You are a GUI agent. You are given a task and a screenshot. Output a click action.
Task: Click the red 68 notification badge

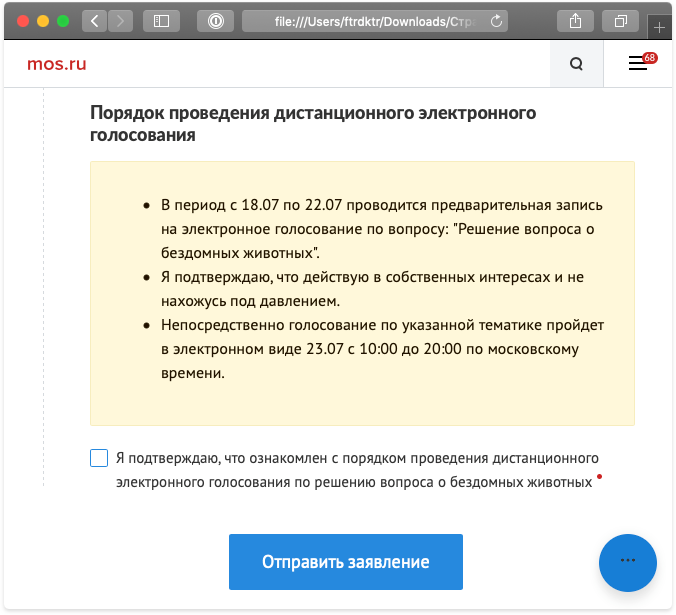pyautogui.click(x=649, y=57)
